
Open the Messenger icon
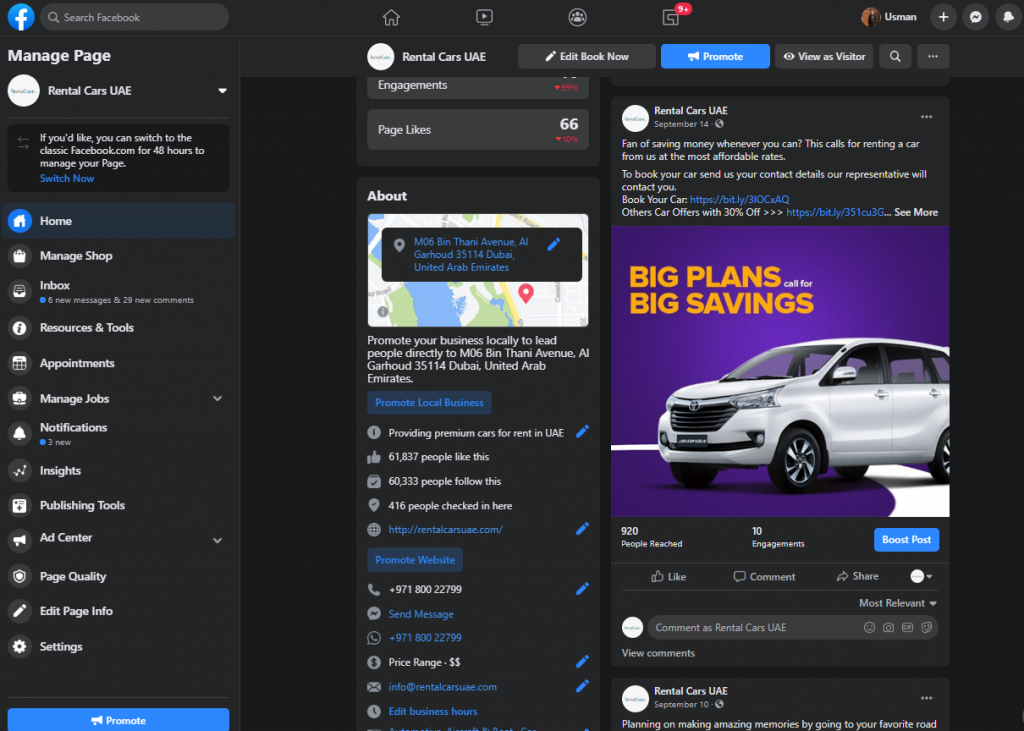point(976,17)
